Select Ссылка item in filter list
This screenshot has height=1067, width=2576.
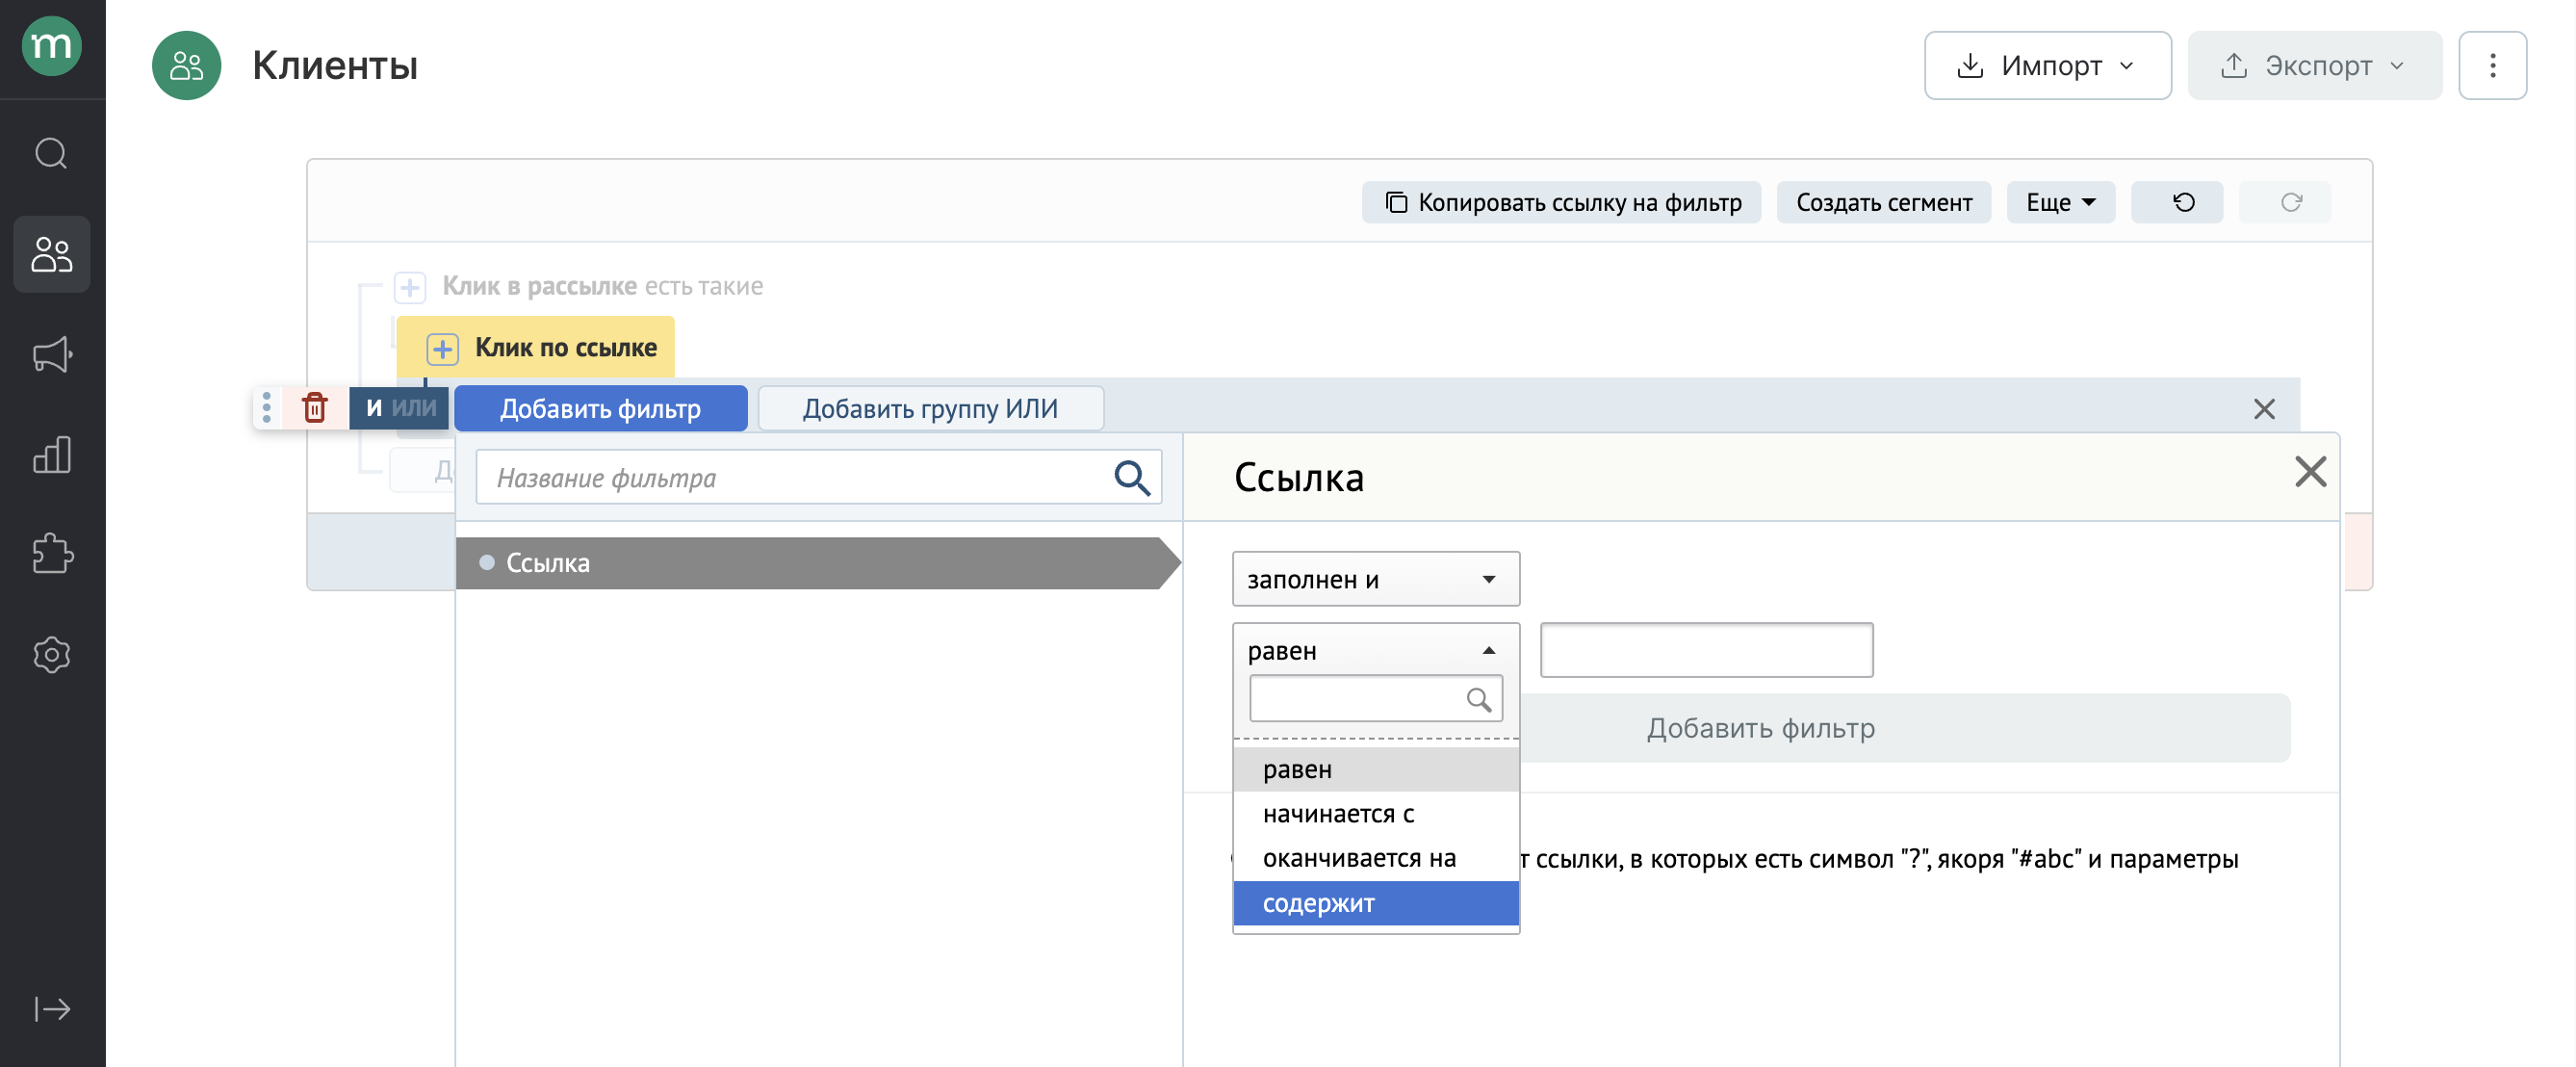pyautogui.click(x=817, y=564)
